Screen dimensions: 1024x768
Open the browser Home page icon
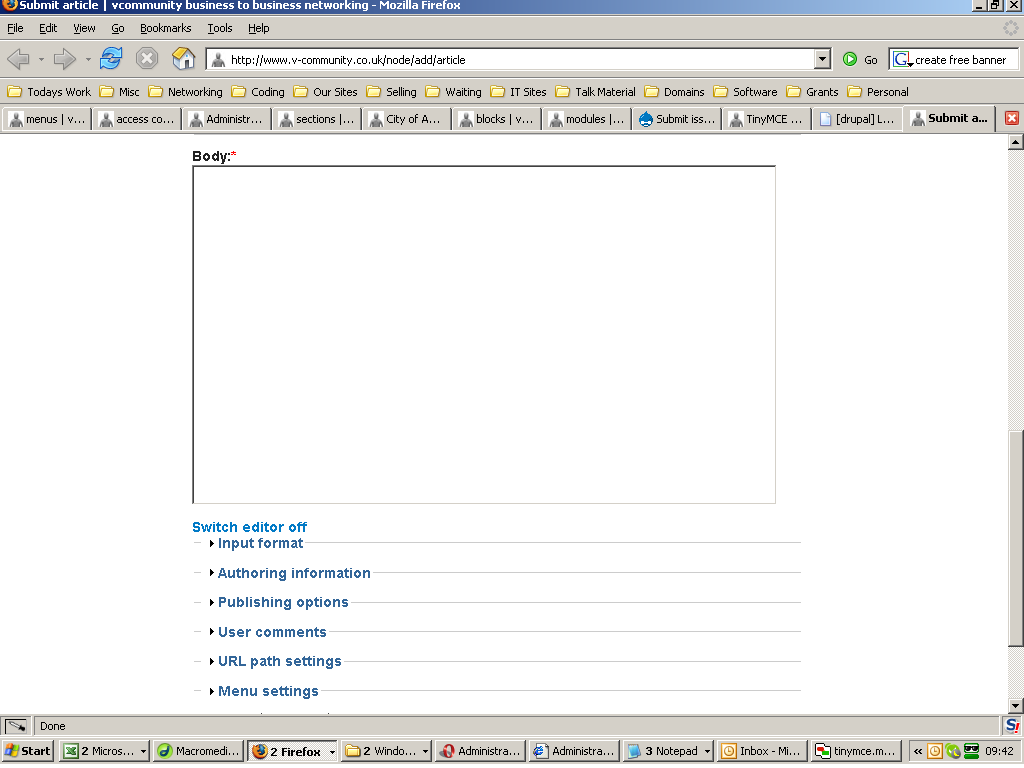[183, 58]
